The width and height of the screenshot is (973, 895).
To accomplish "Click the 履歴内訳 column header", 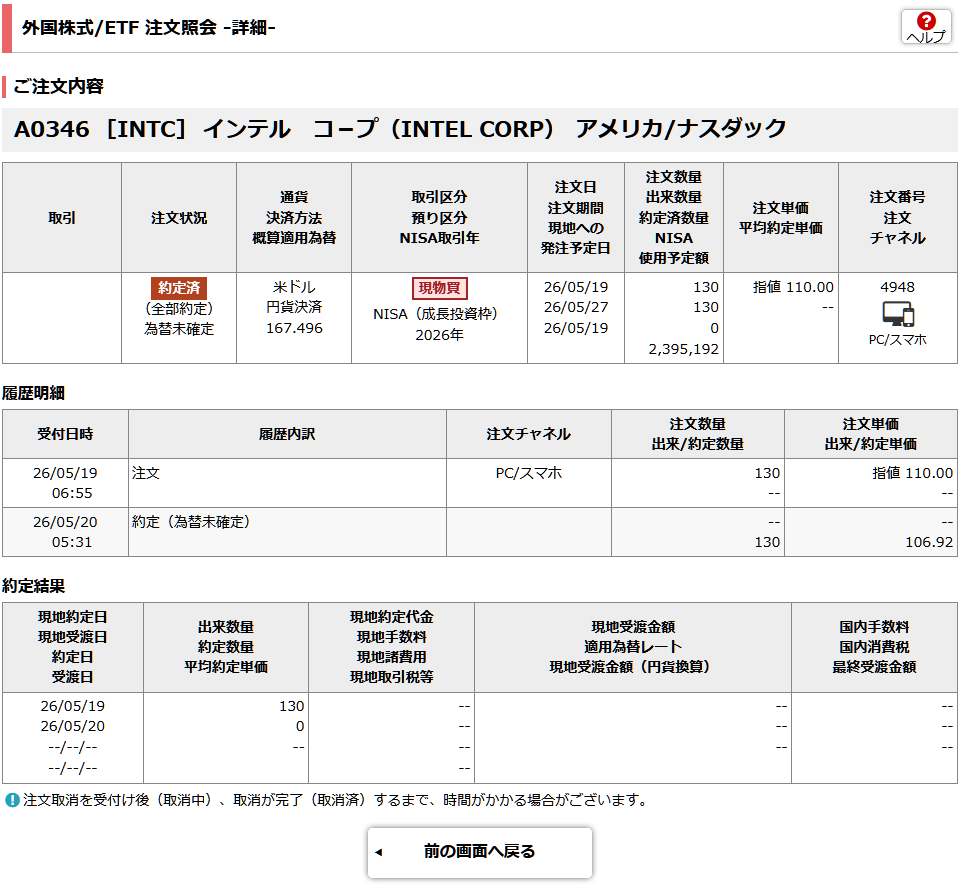I will 287,434.
